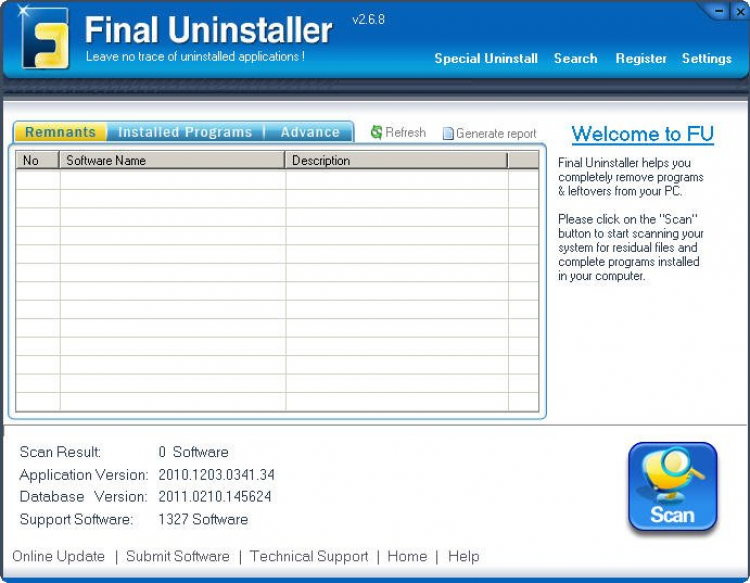Click the Final Uninstaller logo icon
This screenshot has width=750, height=583.
pos(44,38)
